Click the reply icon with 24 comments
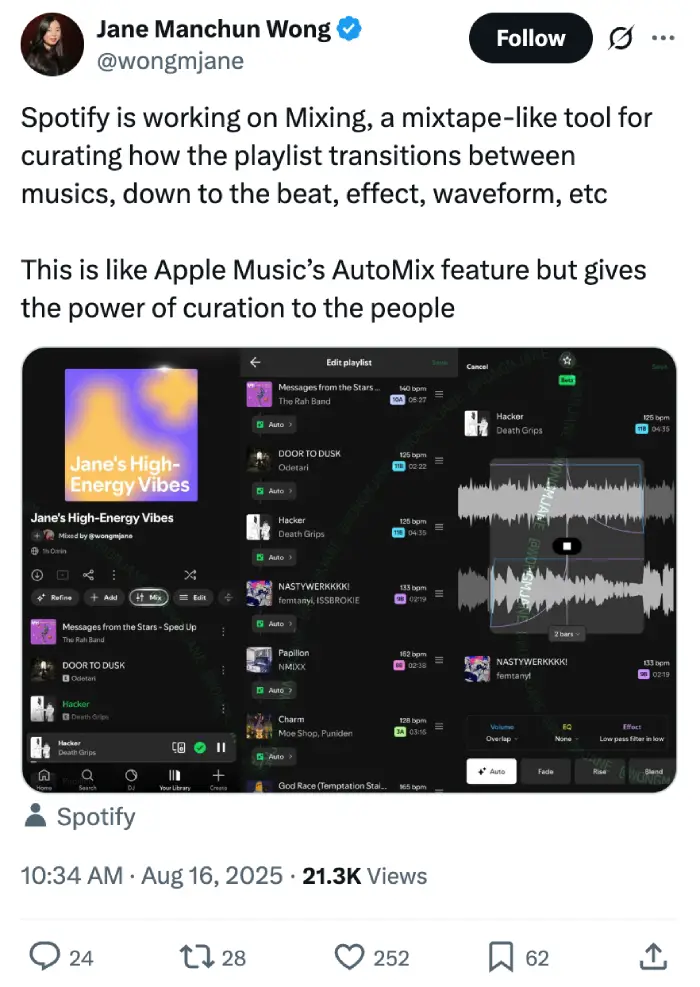The image size is (700, 987). coord(45,957)
